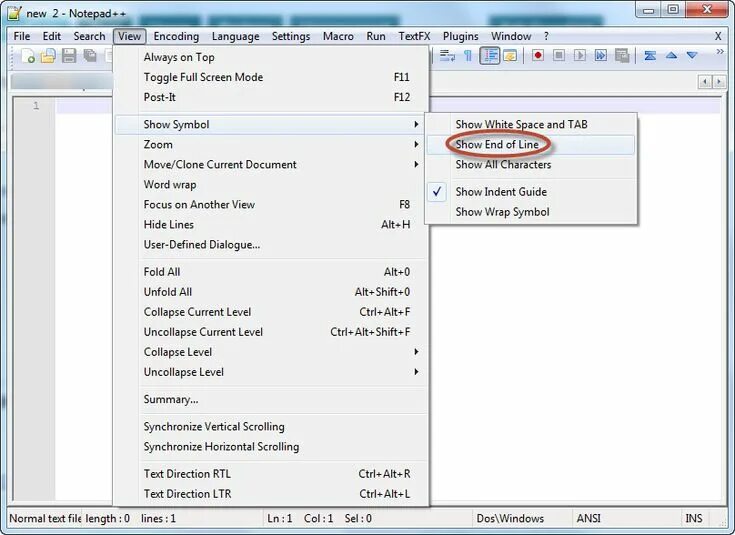The image size is (735, 535).
Task: Toggle the Word Wrap toolbar icon
Action: tap(447, 56)
